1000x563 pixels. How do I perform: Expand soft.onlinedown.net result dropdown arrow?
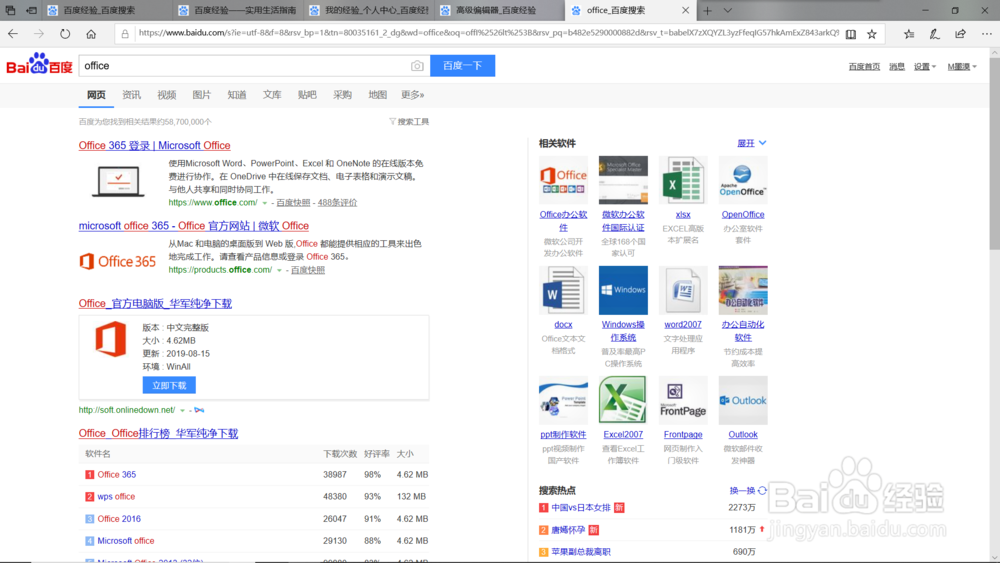[182, 411]
